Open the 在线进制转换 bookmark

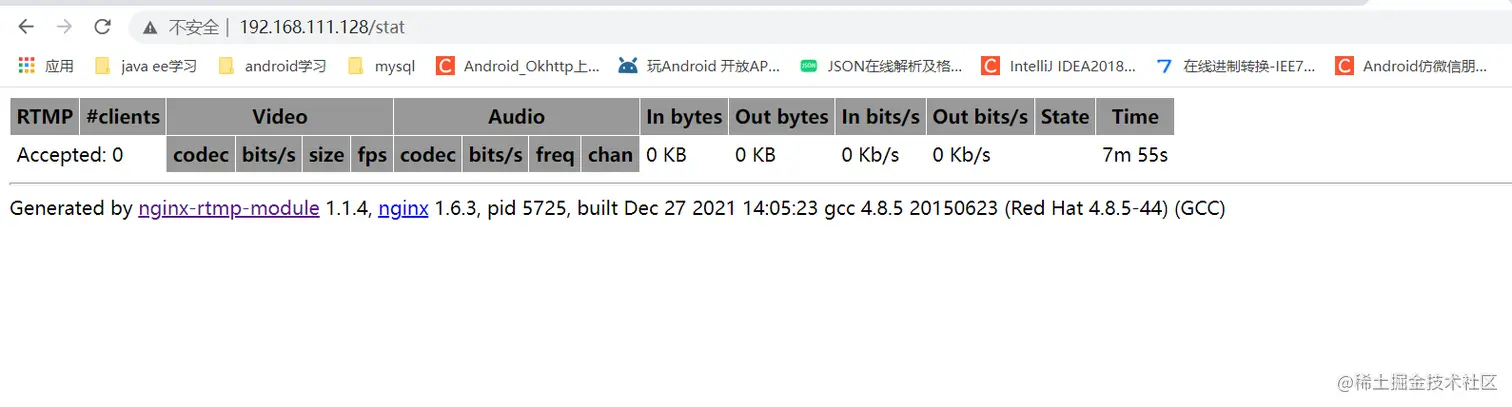[1236, 66]
